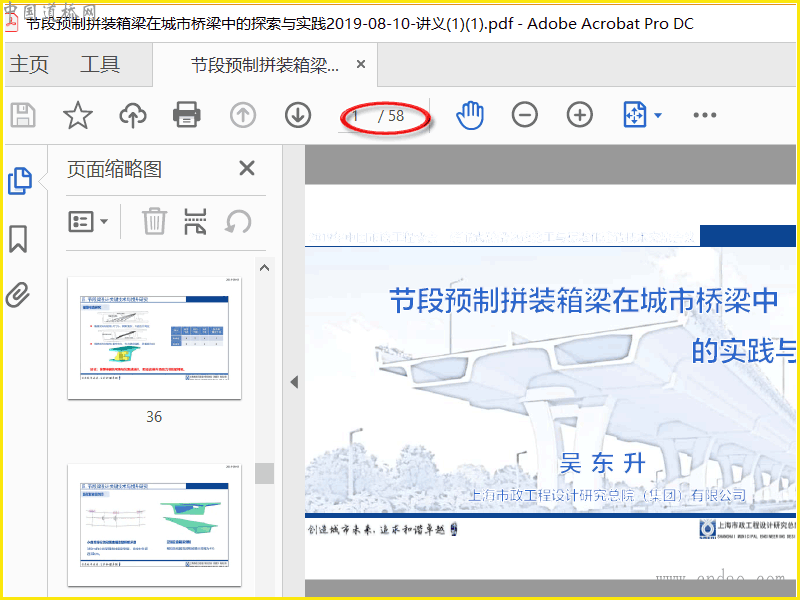Upload file via the cloud icon

[x=133, y=115]
